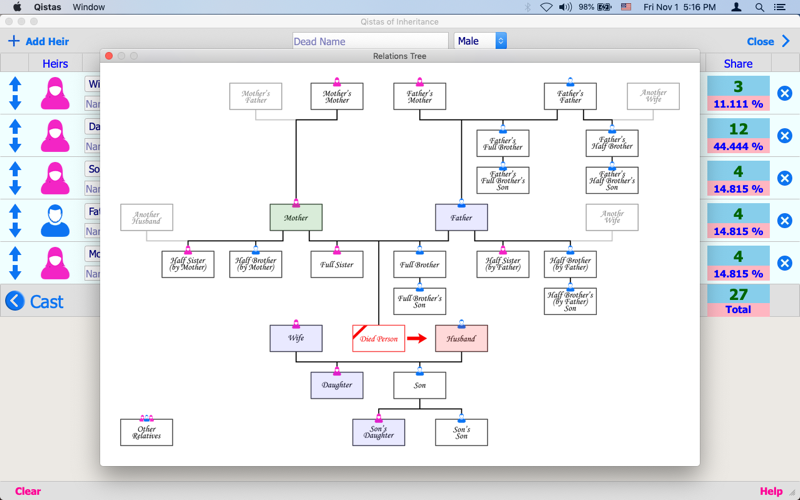Pick the Full Brother's Son node

419,301
